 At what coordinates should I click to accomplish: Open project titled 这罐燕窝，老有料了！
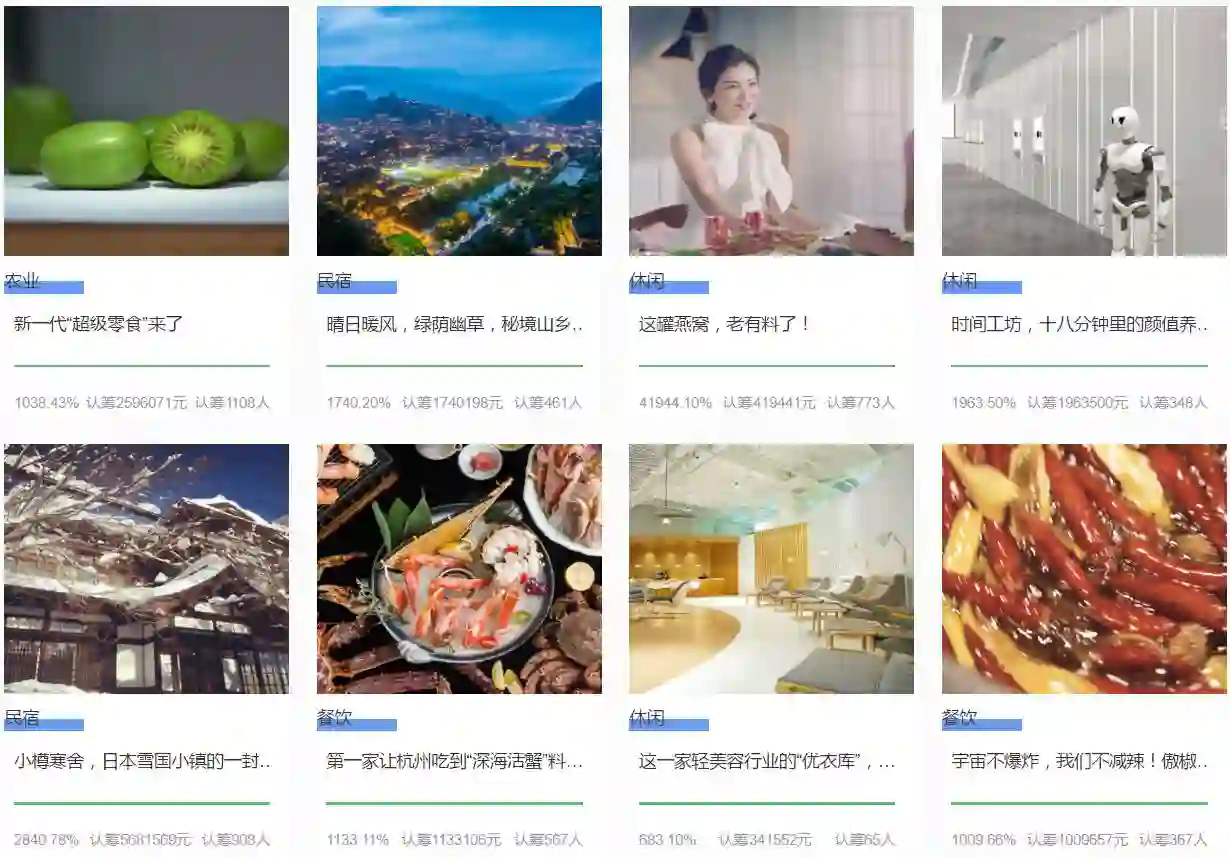point(725,324)
